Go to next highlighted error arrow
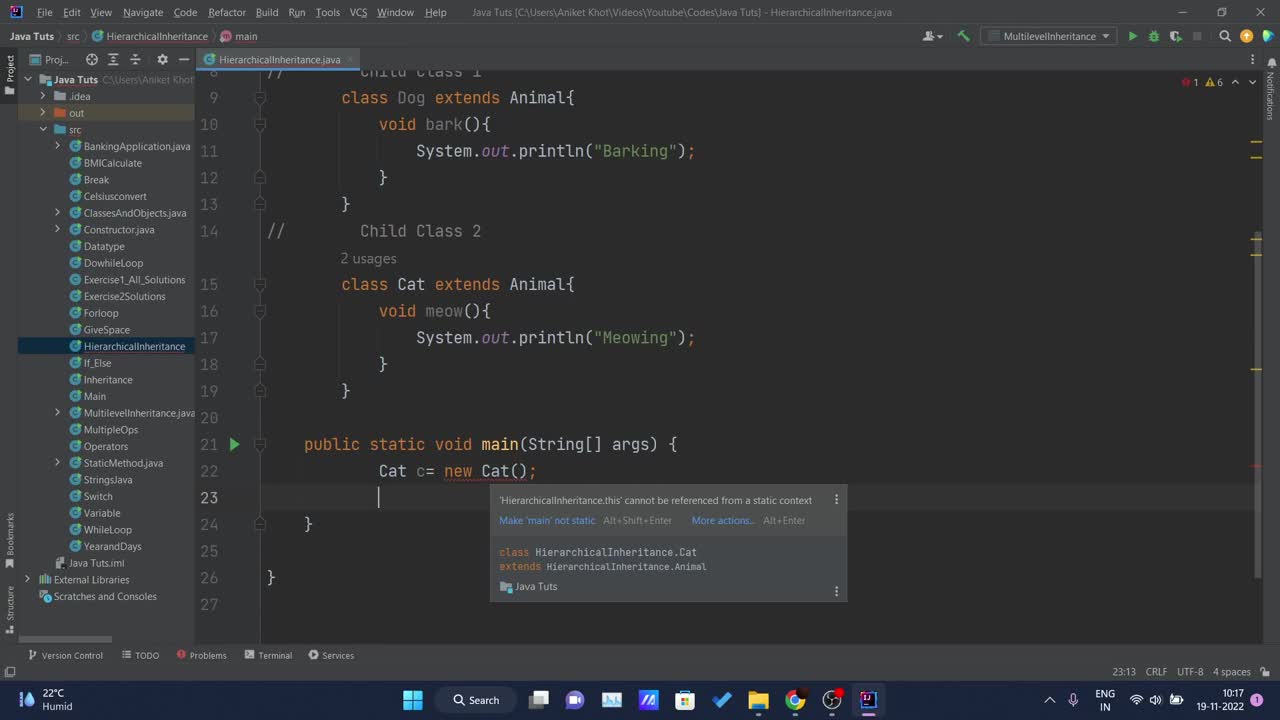The width and height of the screenshot is (1280, 720). 1252,82
